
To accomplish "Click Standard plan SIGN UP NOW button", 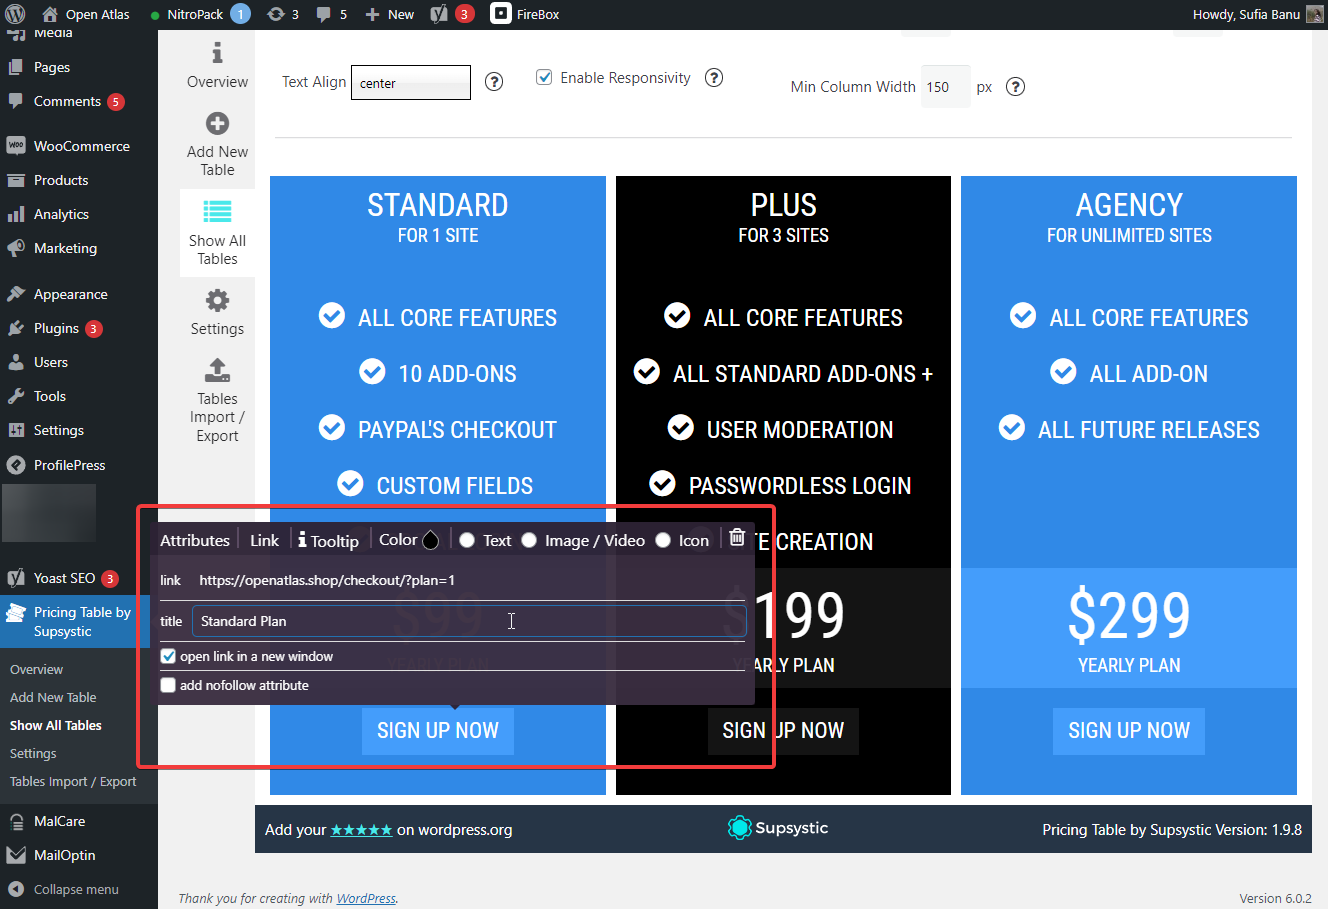I will tap(438, 731).
